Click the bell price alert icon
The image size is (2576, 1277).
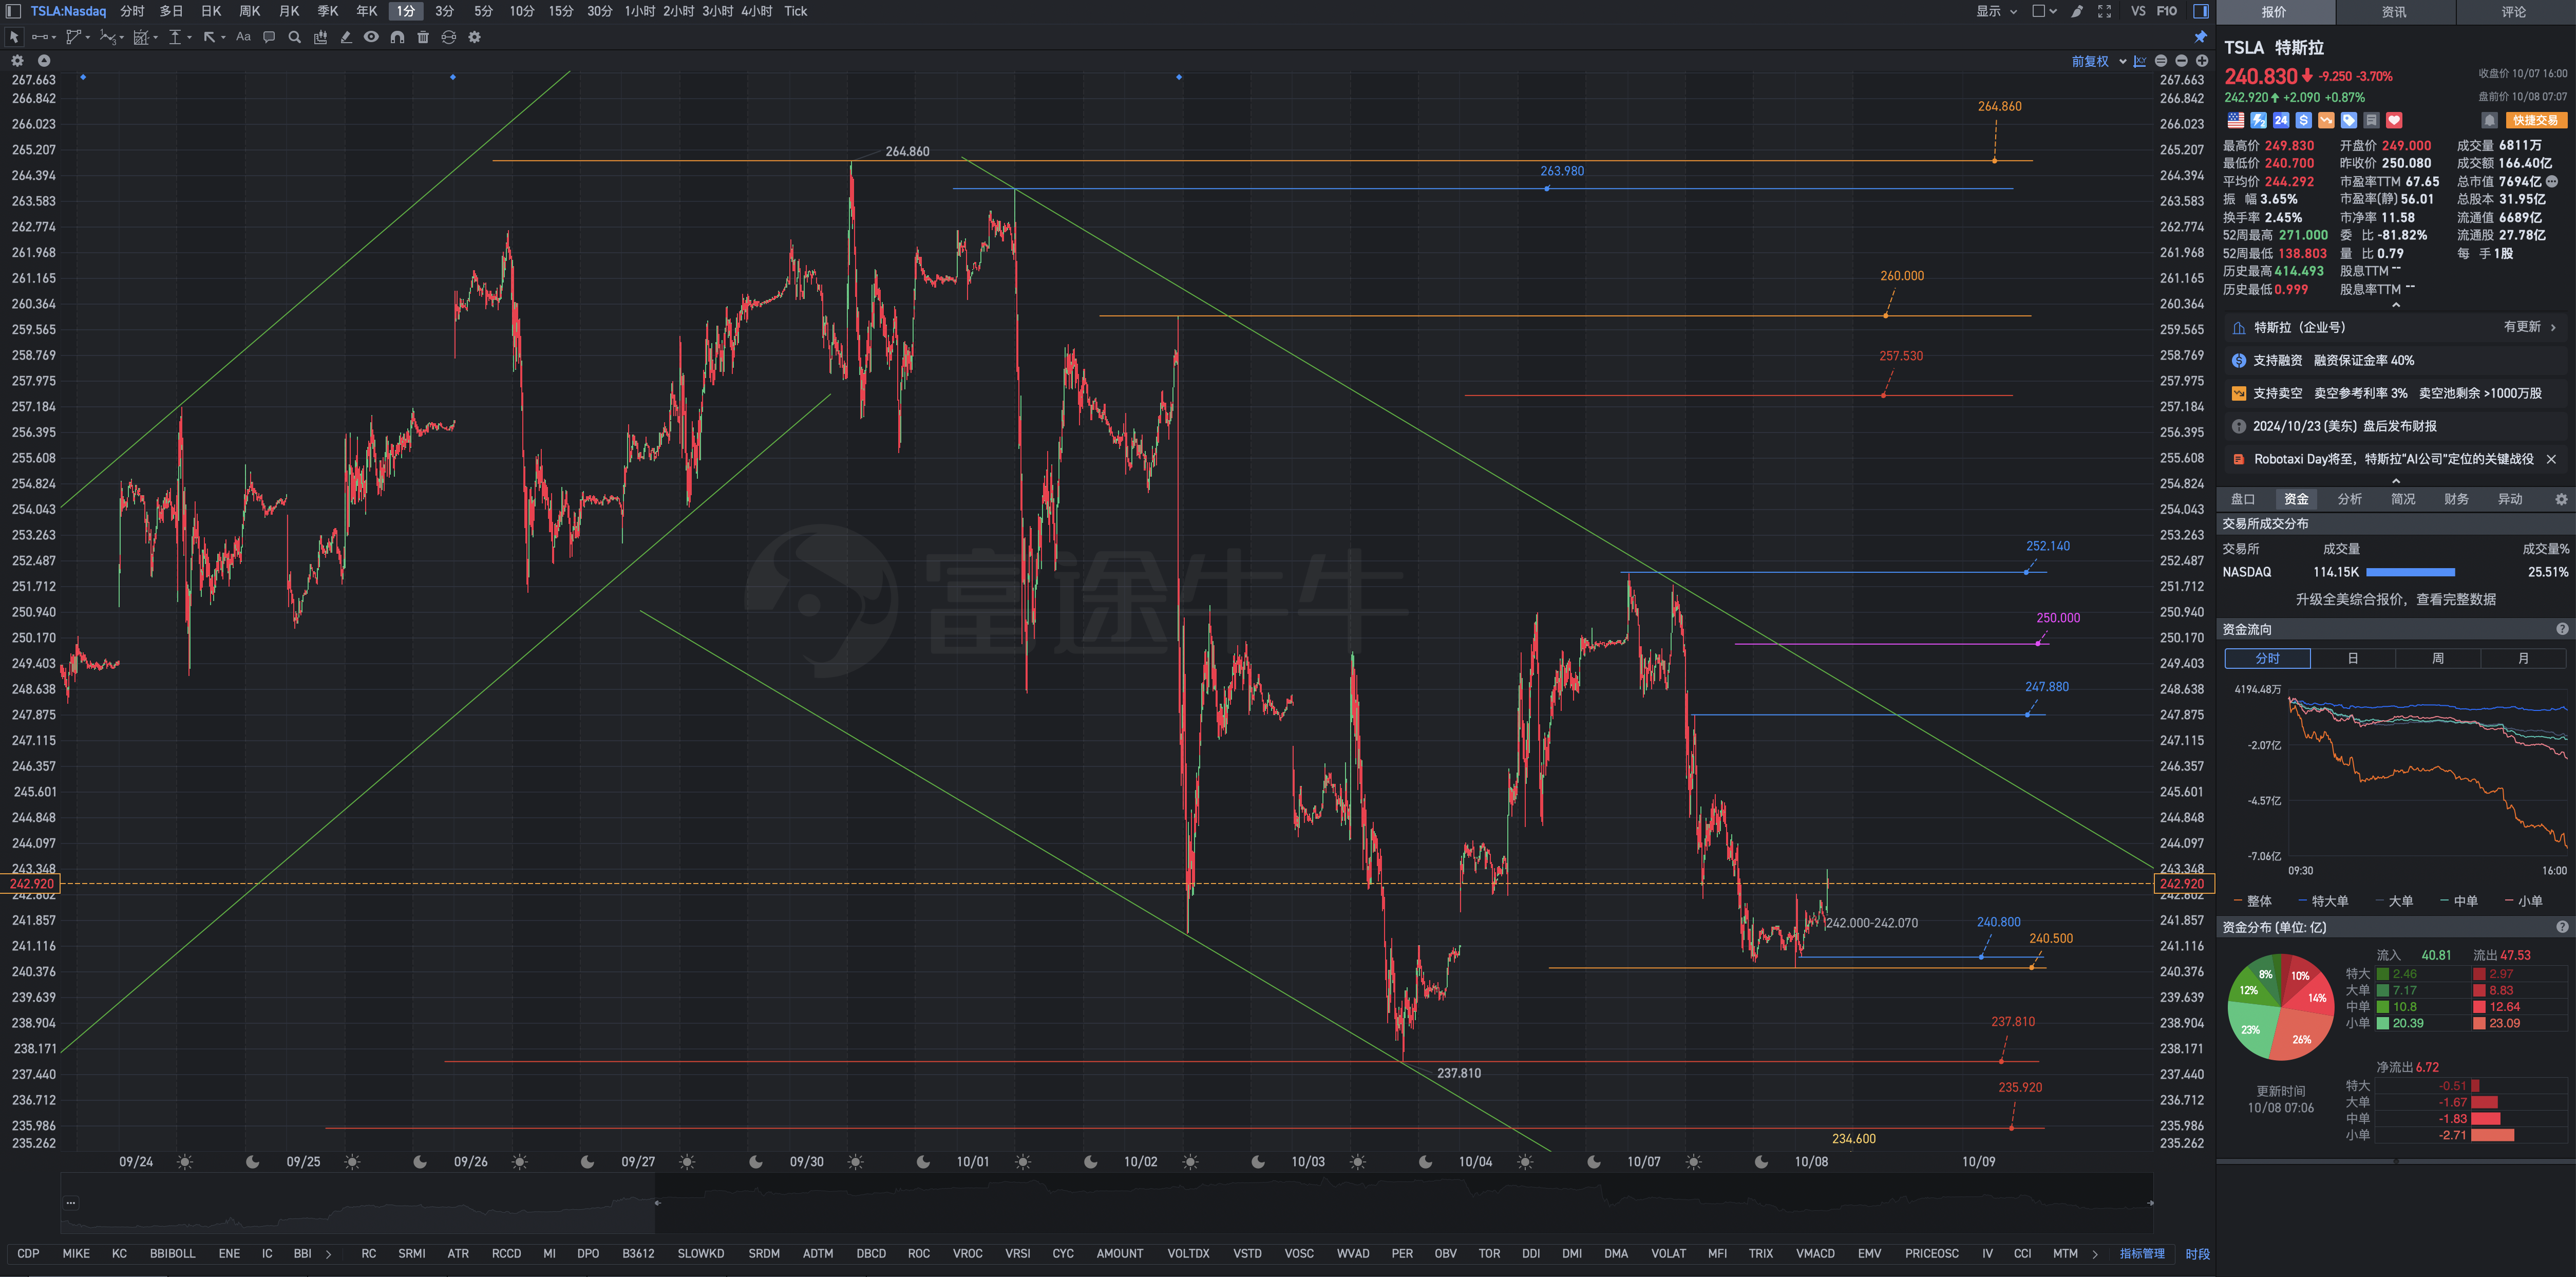pos(2489,120)
